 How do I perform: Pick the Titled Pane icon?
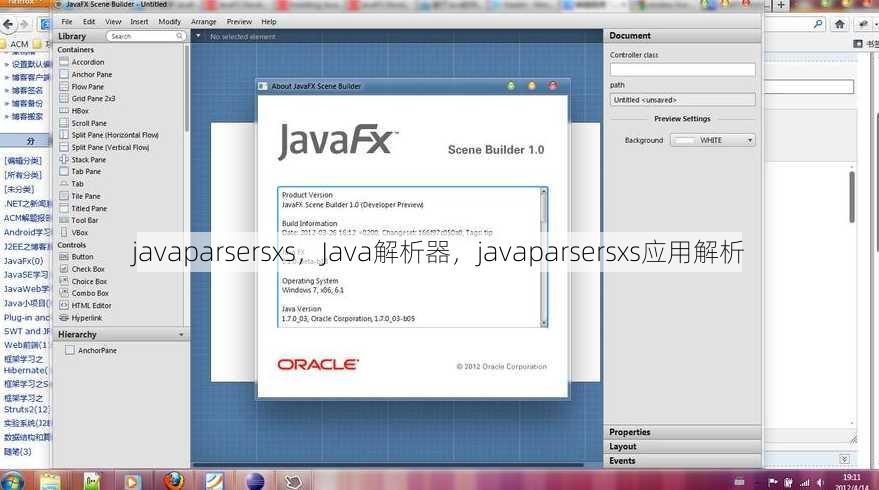(64, 208)
